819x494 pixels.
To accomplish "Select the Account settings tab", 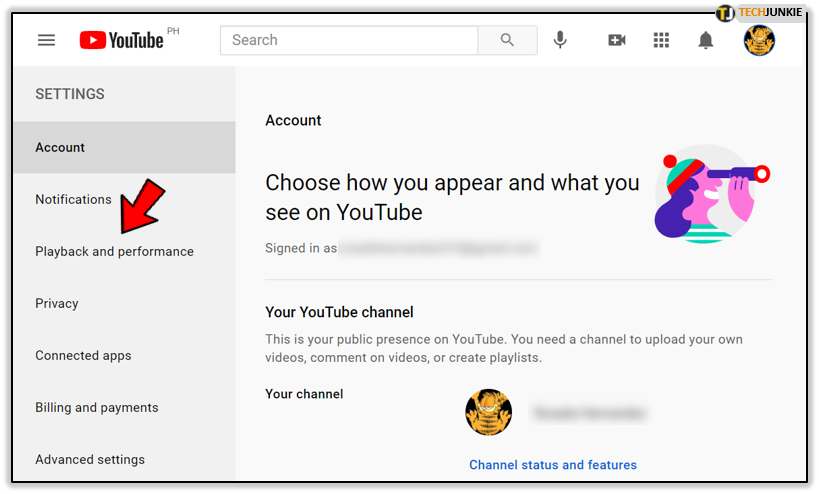I will coord(124,147).
